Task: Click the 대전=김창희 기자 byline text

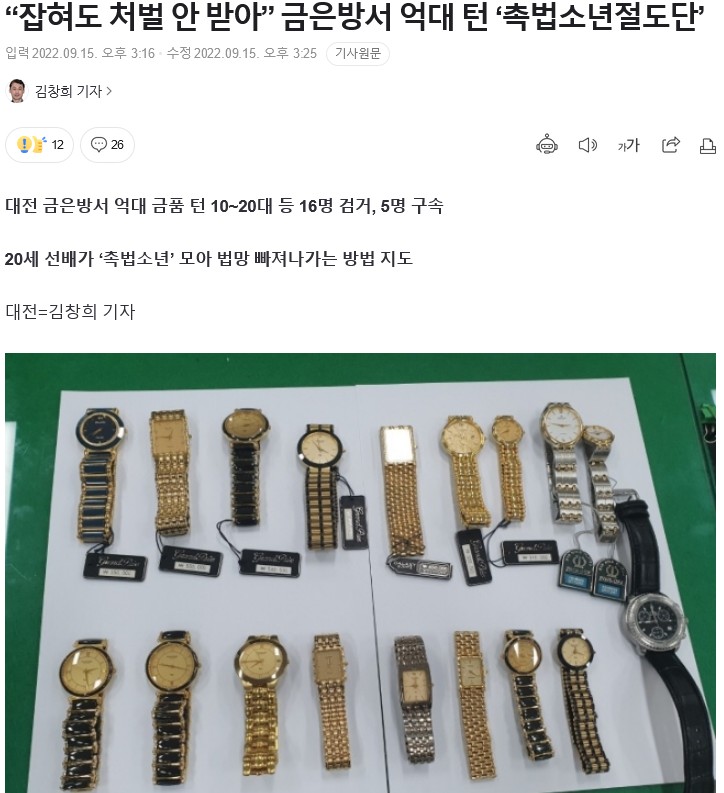Action: 70,311
